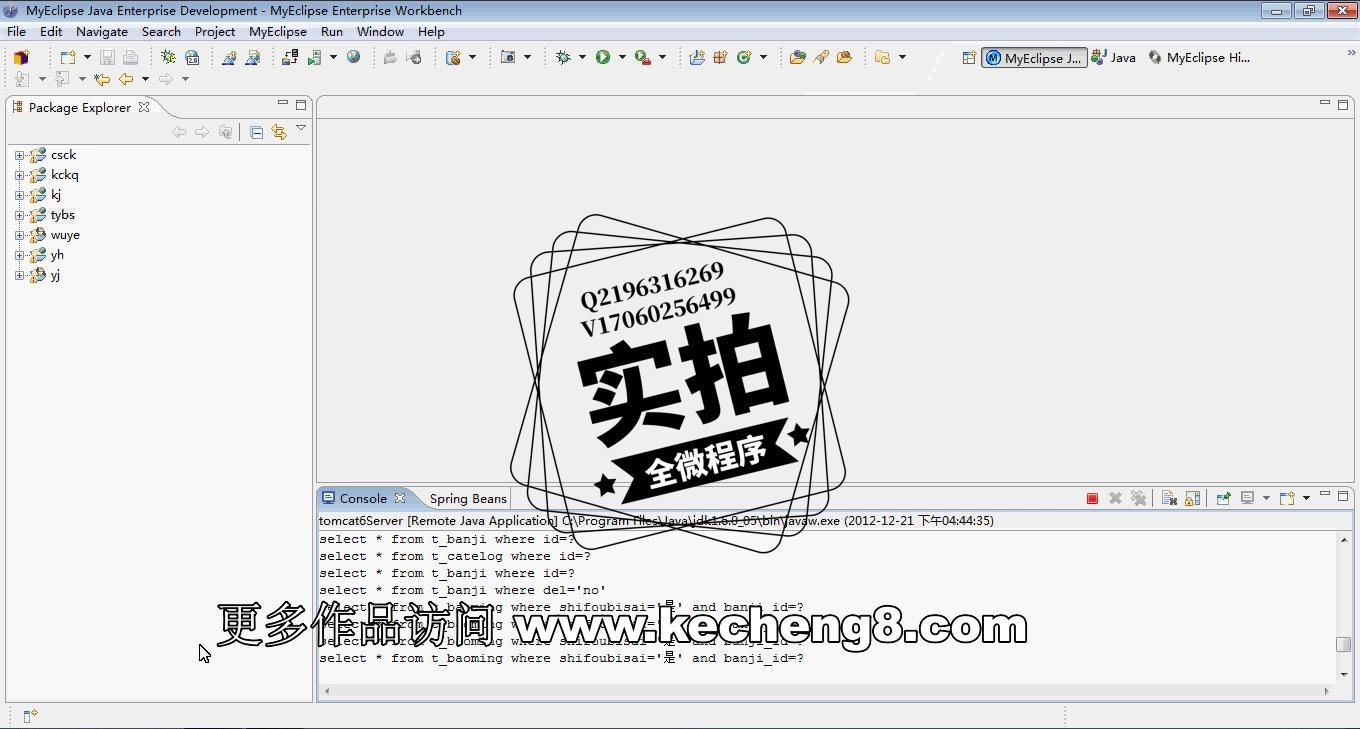Screen dimensions: 1360x729
Task: Click the Run External Tools icon
Action: point(643,58)
